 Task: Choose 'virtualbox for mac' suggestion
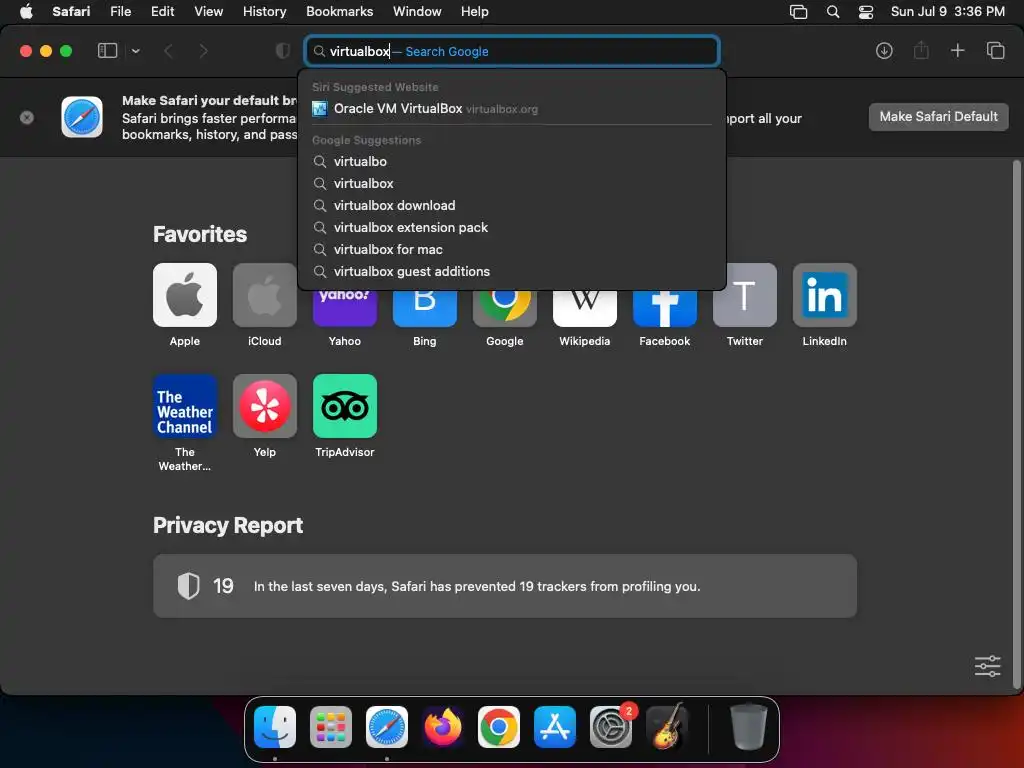point(512,249)
